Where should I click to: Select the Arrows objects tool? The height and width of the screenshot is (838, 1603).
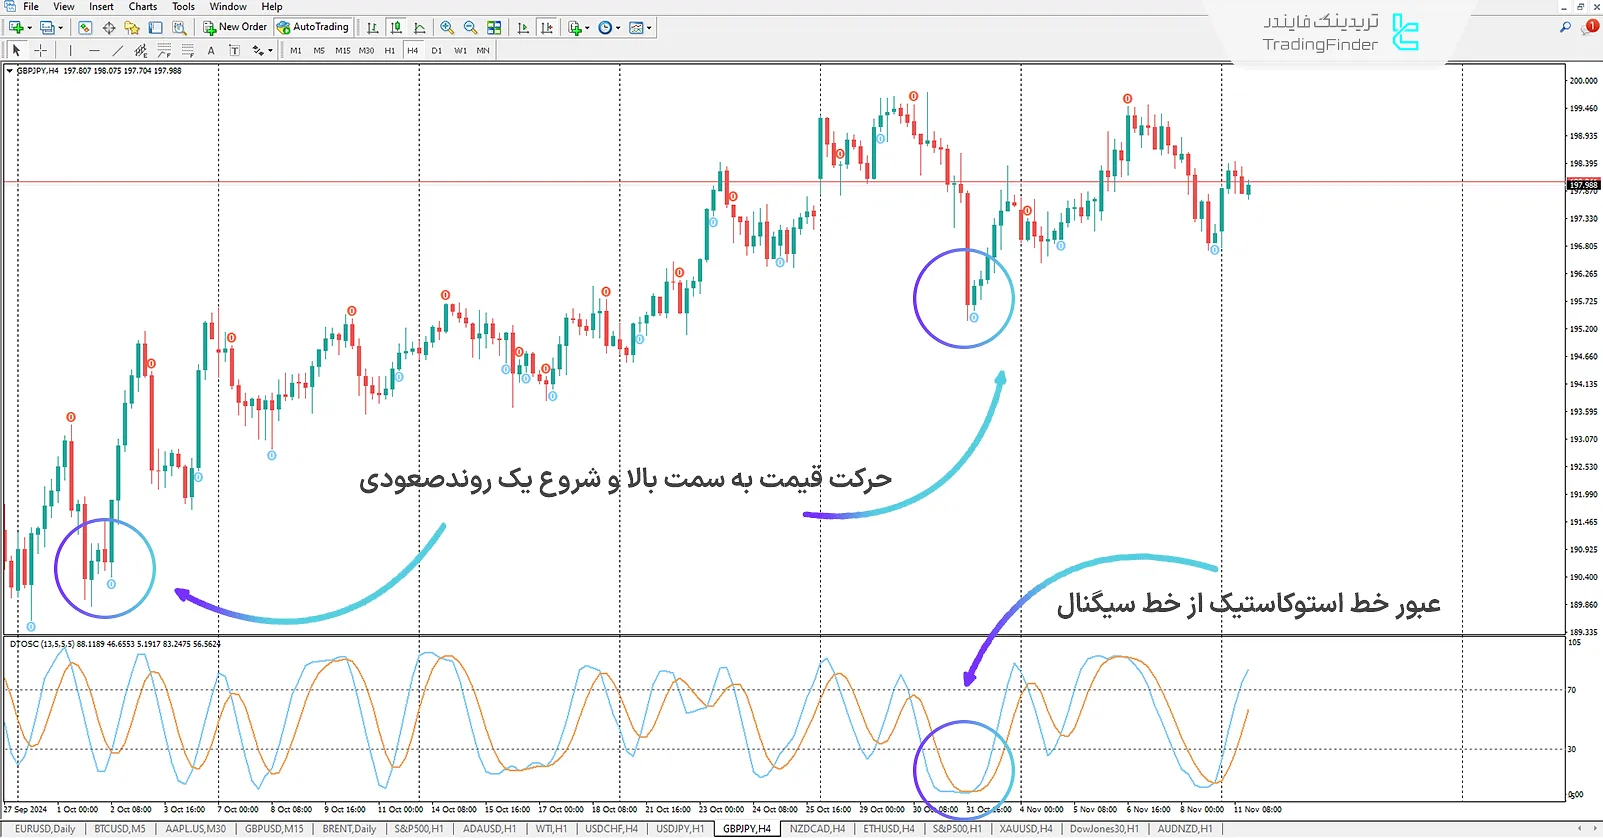click(x=258, y=50)
